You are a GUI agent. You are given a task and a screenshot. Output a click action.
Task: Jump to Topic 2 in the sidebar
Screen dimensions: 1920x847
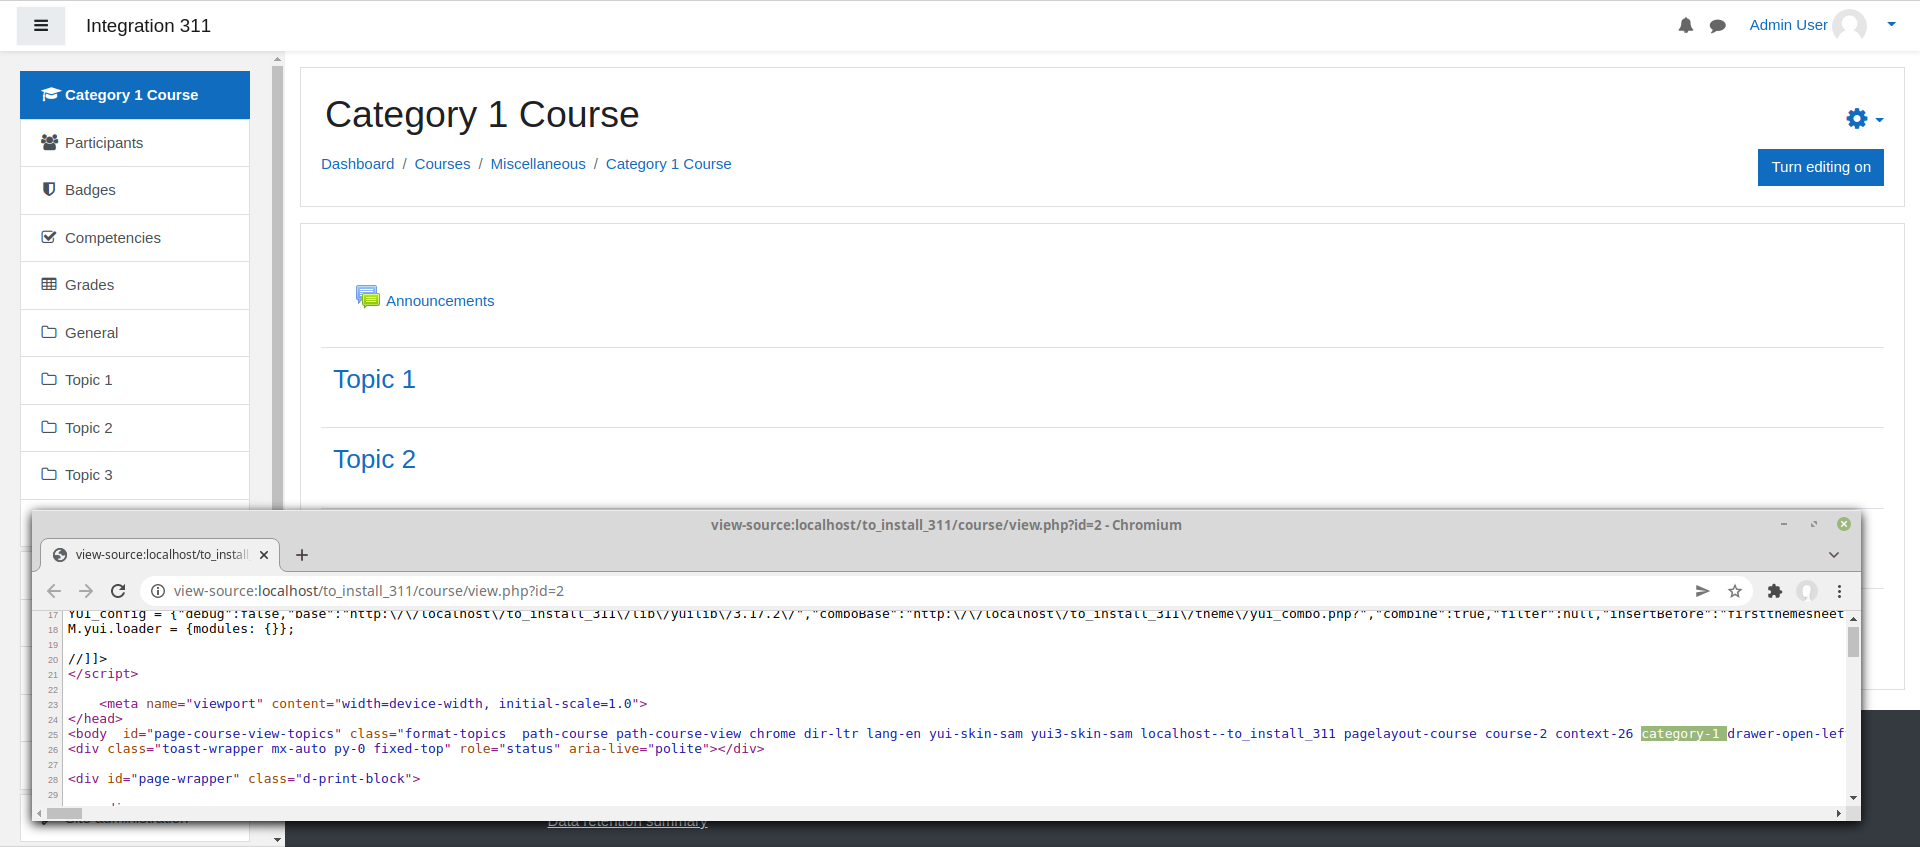point(135,428)
